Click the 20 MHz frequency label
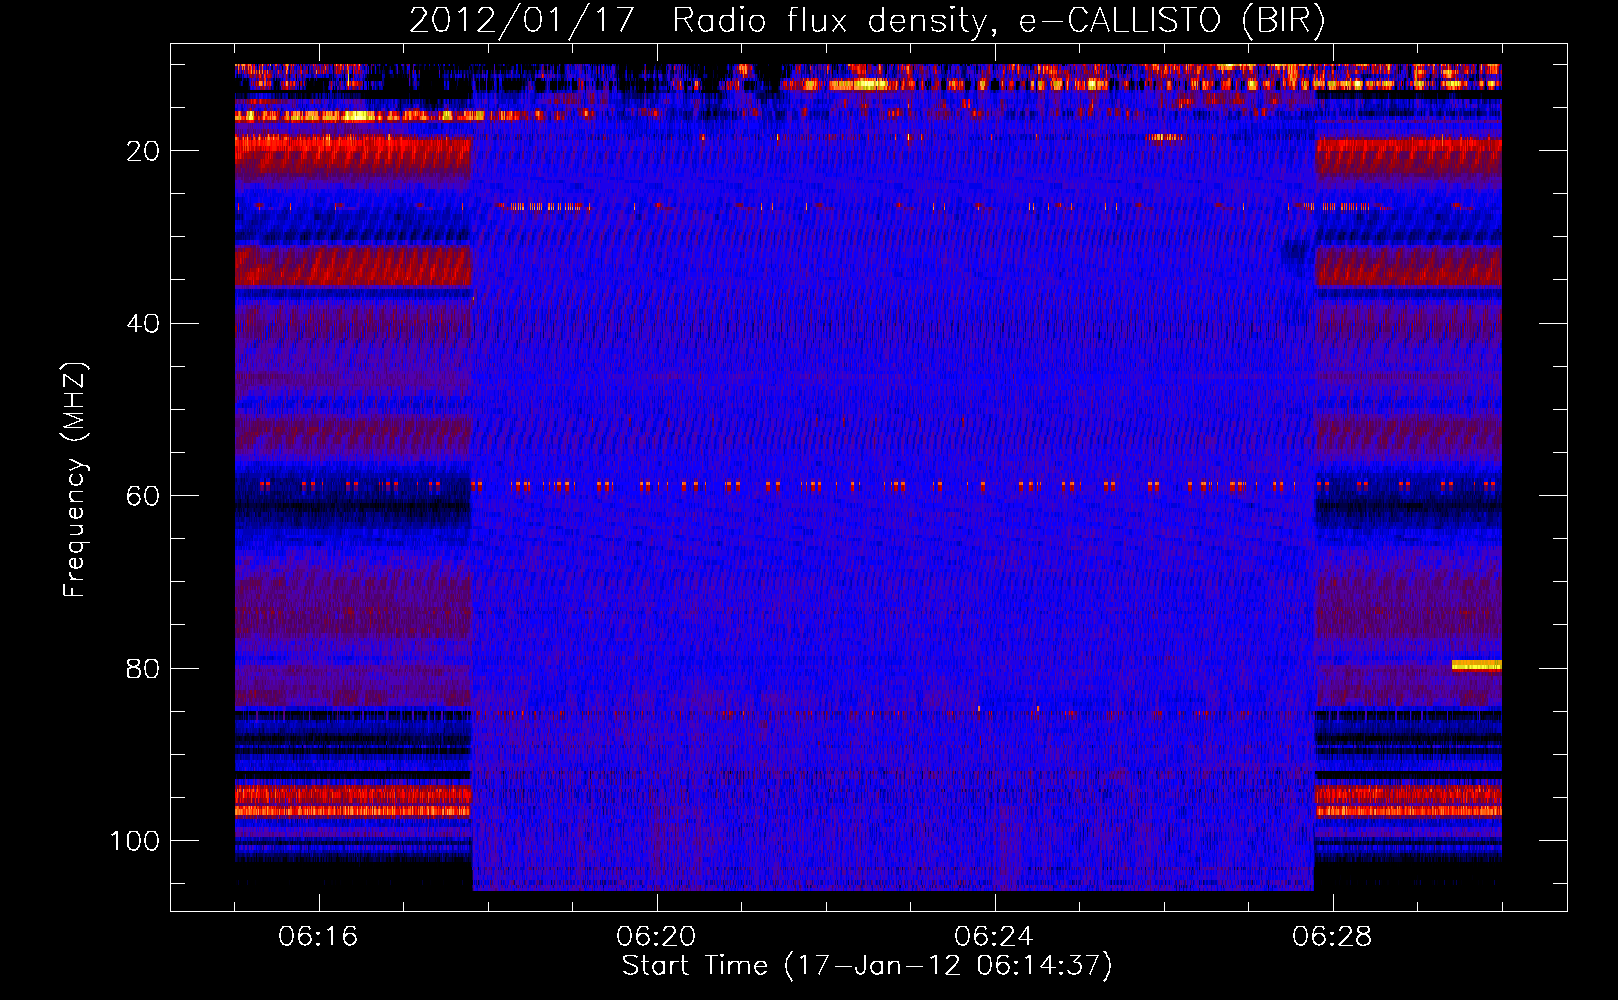The width and height of the screenshot is (1618, 1000). (143, 151)
